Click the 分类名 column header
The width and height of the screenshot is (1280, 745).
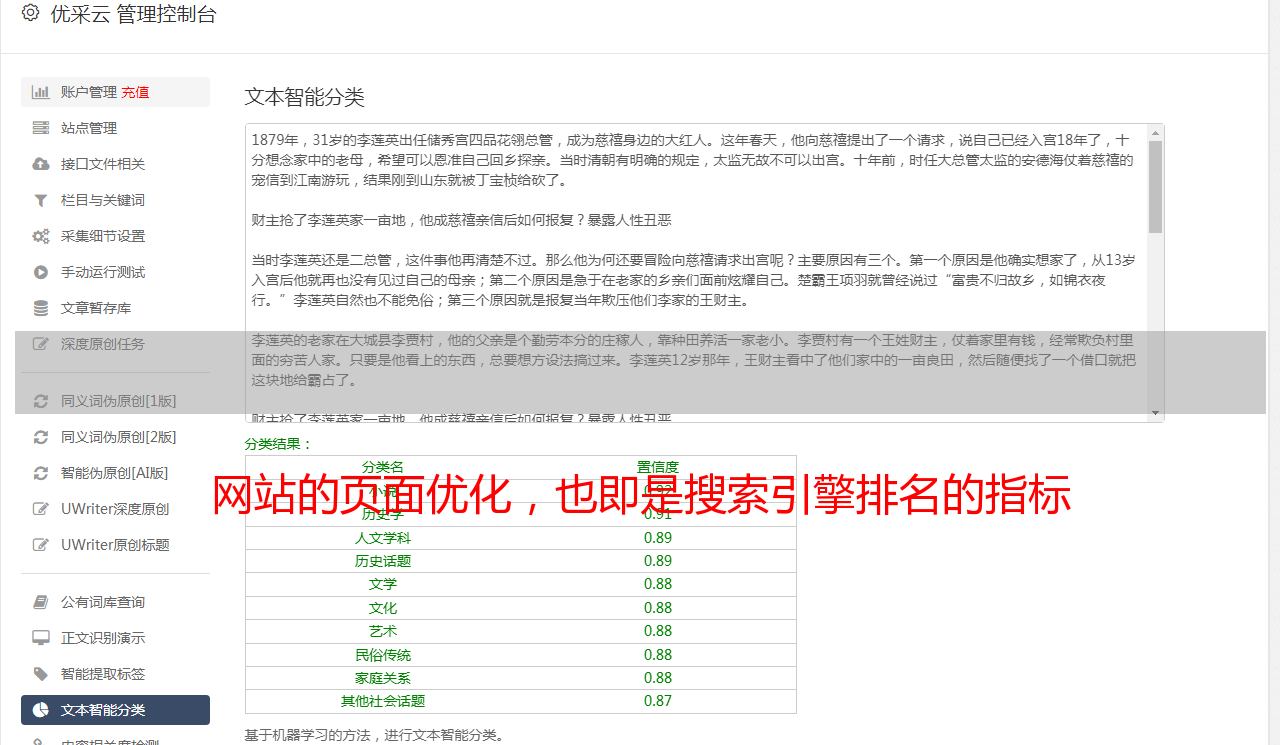(x=383, y=467)
